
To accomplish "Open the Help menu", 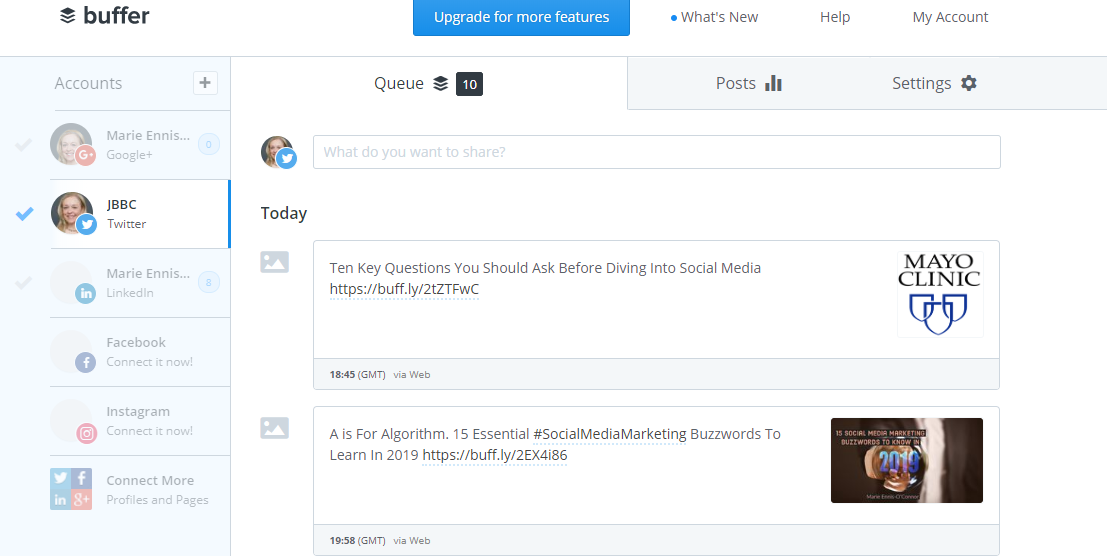I will click(x=834, y=17).
